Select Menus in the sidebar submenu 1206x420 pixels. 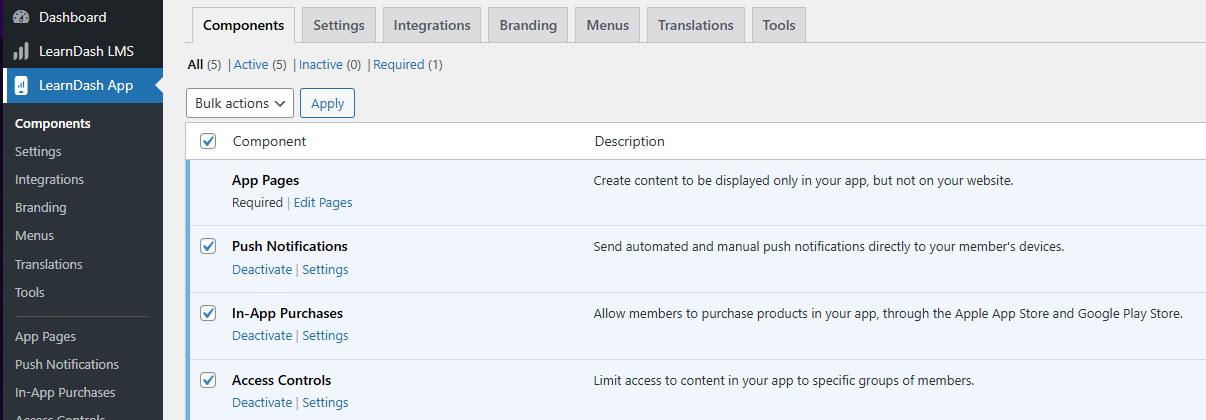click(x=34, y=236)
